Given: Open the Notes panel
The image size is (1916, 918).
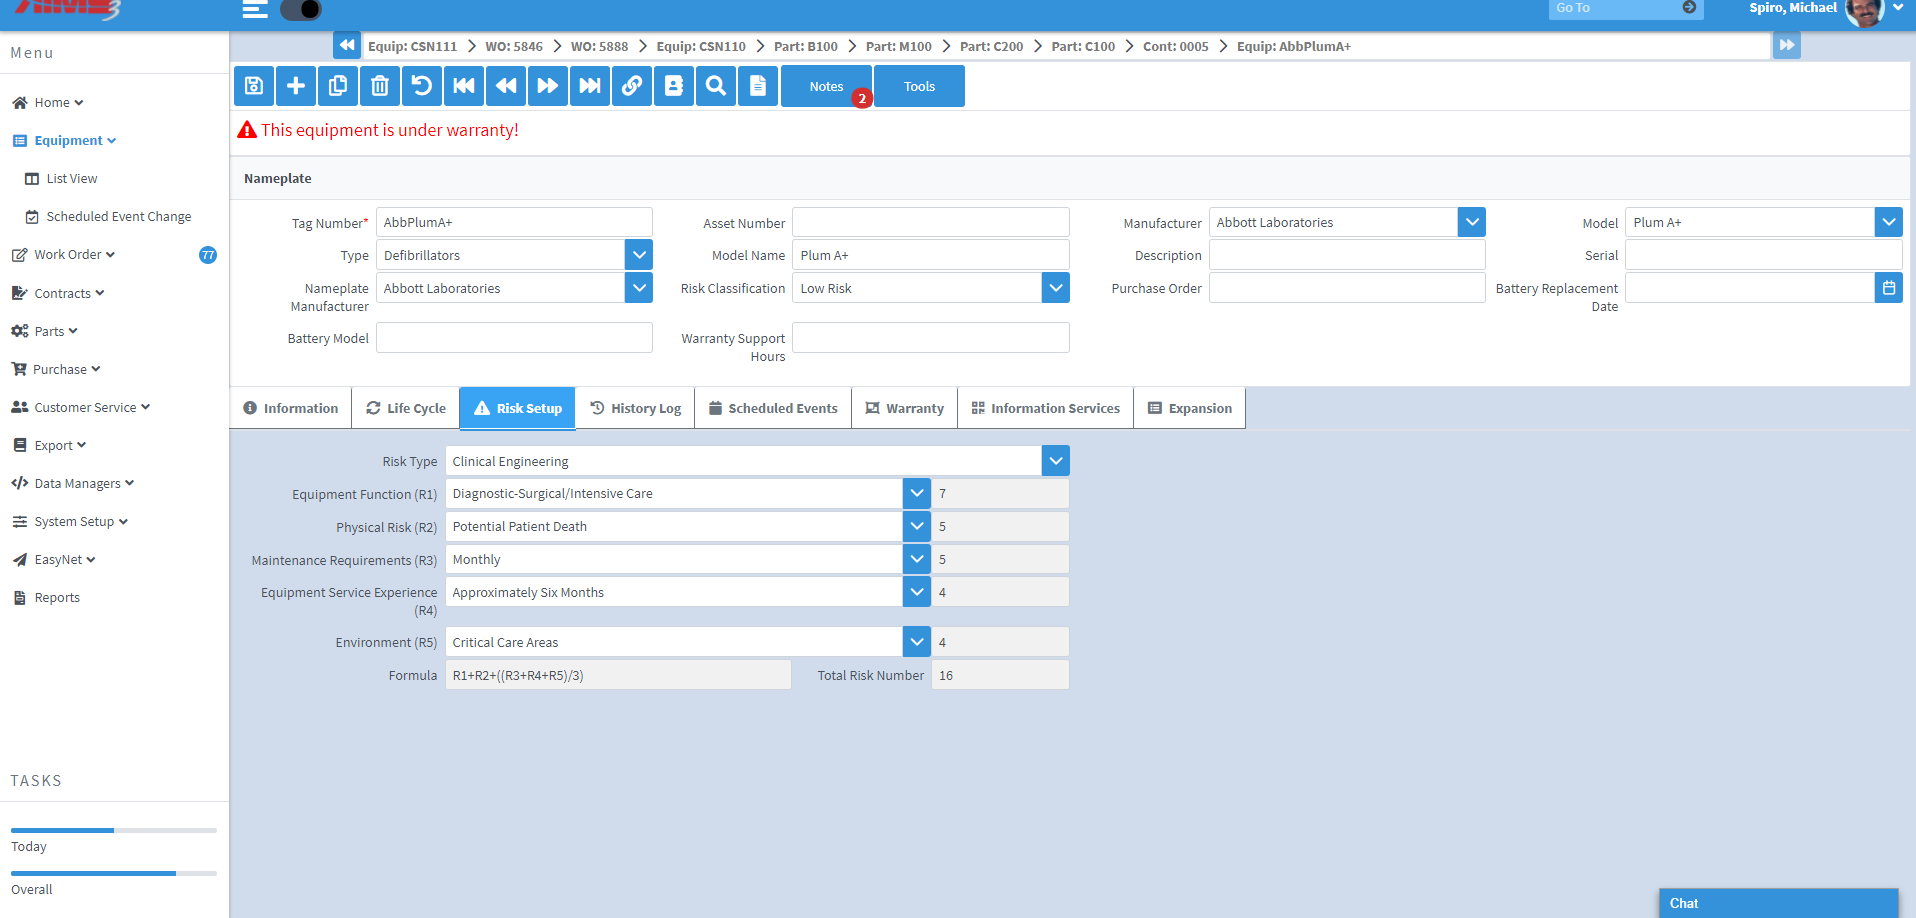Looking at the screenshot, I should pyautogui.click(x=826, y=86).
